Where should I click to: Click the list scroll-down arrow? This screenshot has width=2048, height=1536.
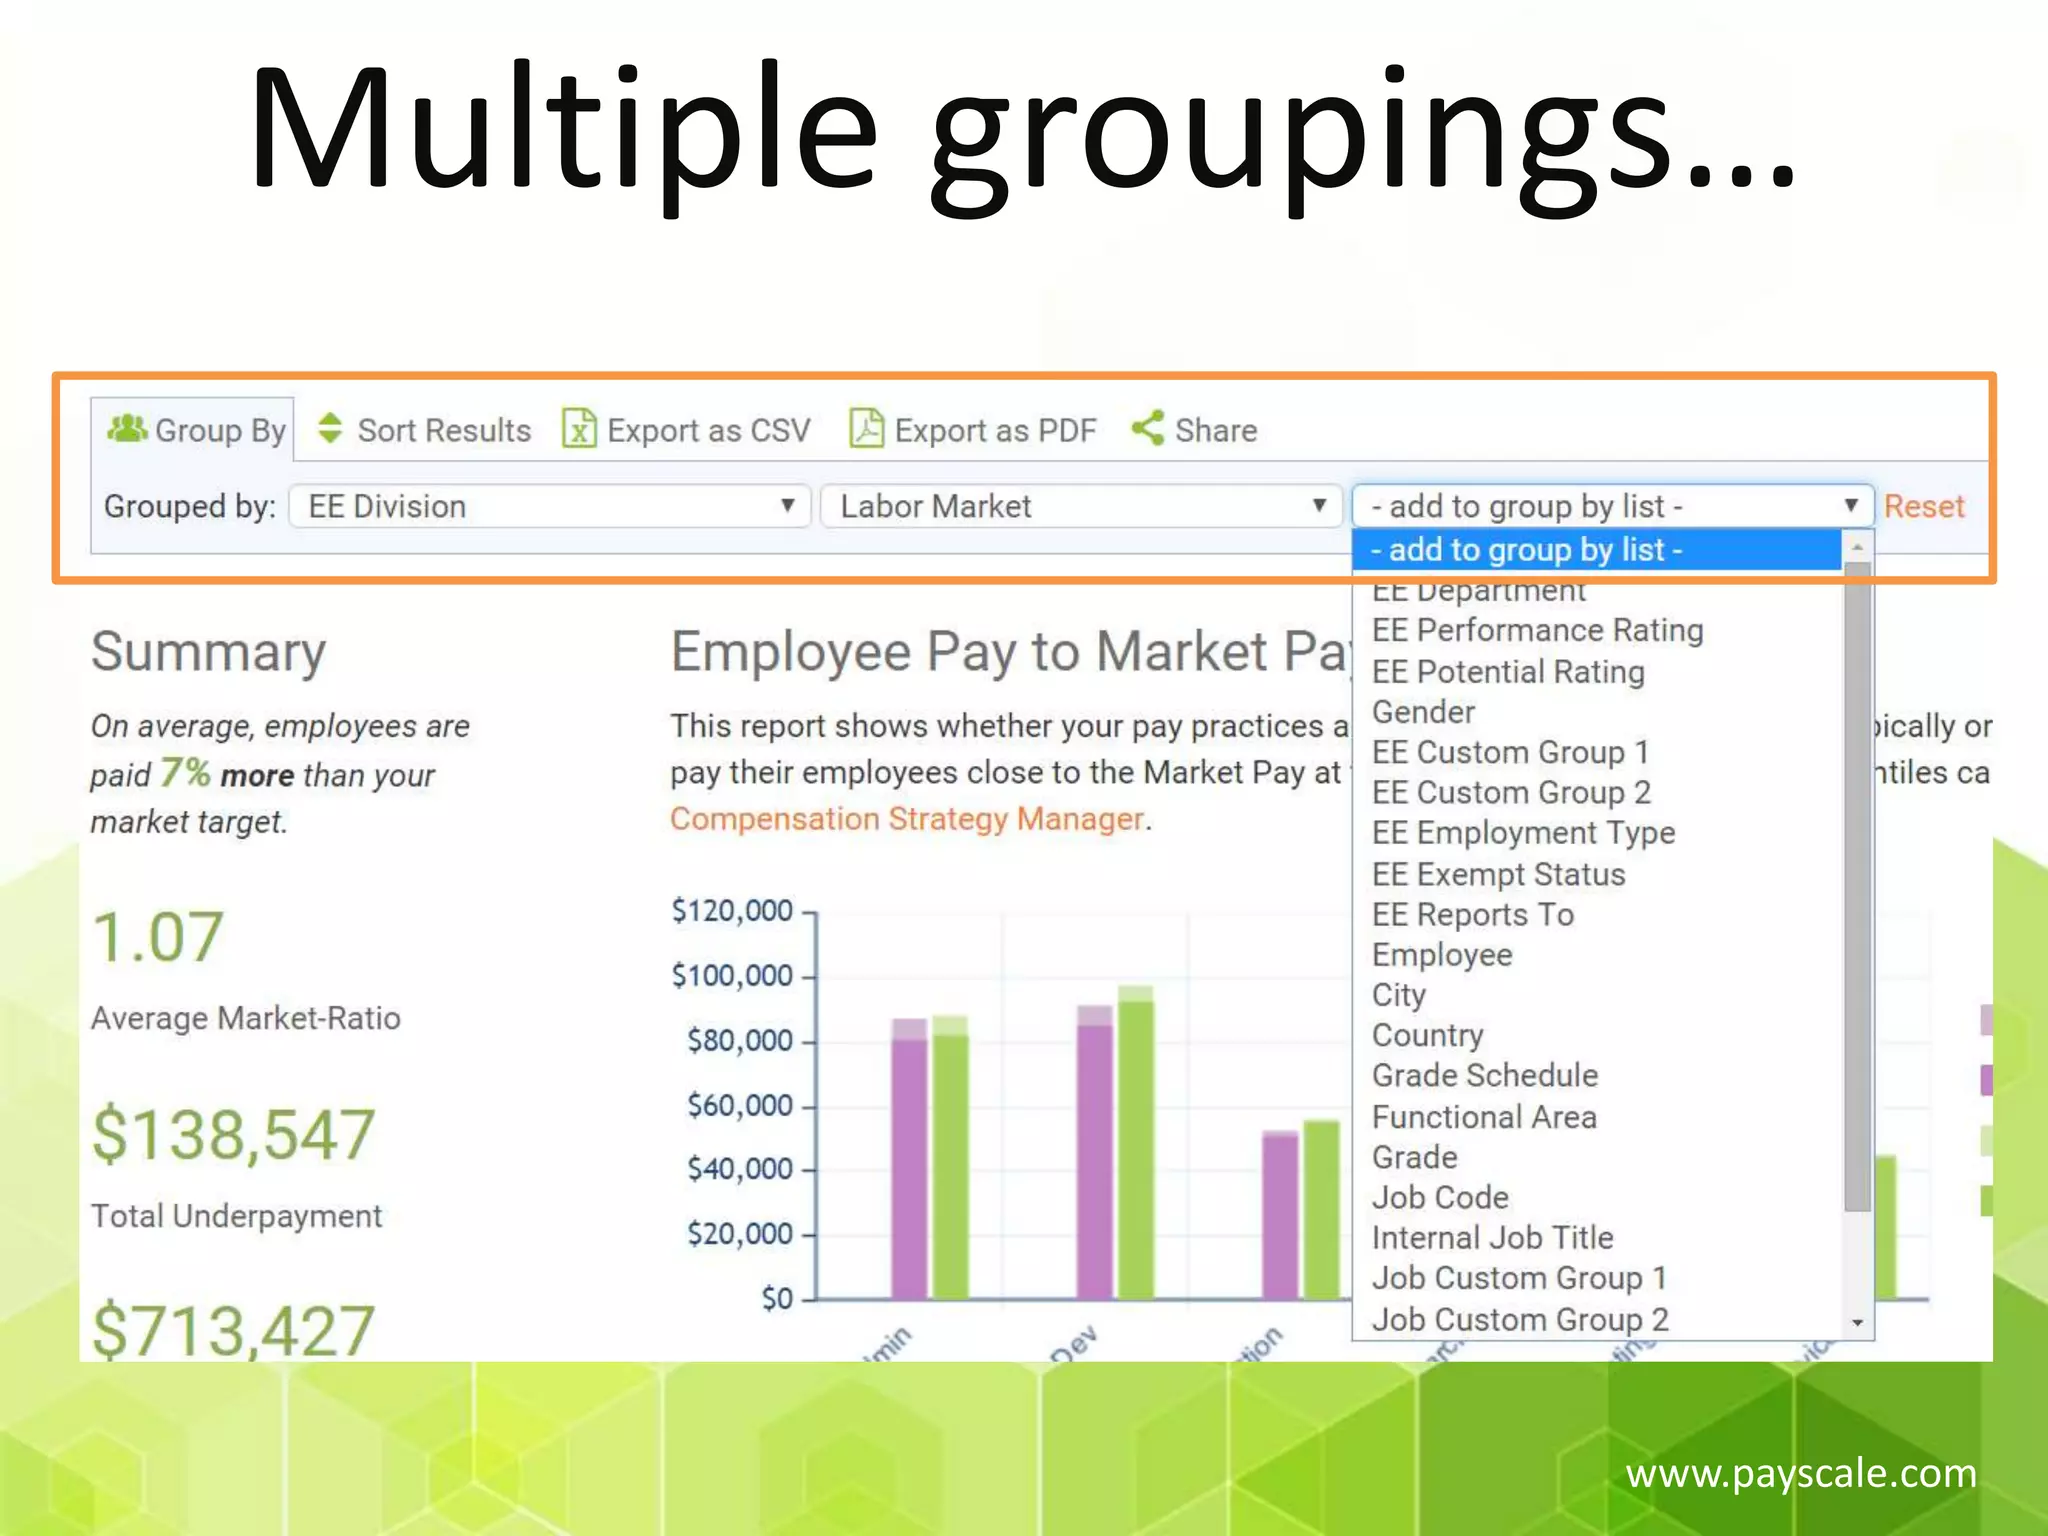click(x=1857, y=1323)
